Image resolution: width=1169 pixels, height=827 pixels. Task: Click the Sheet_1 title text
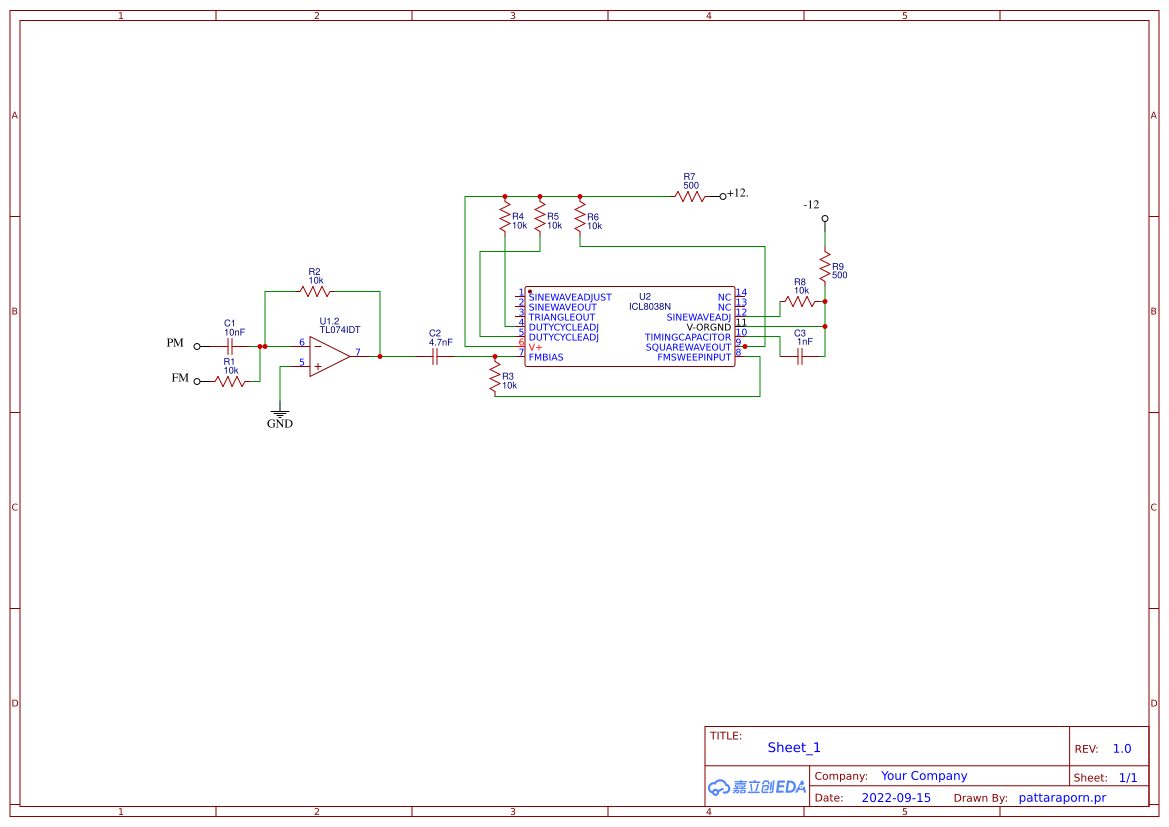(x=793, y=747)
